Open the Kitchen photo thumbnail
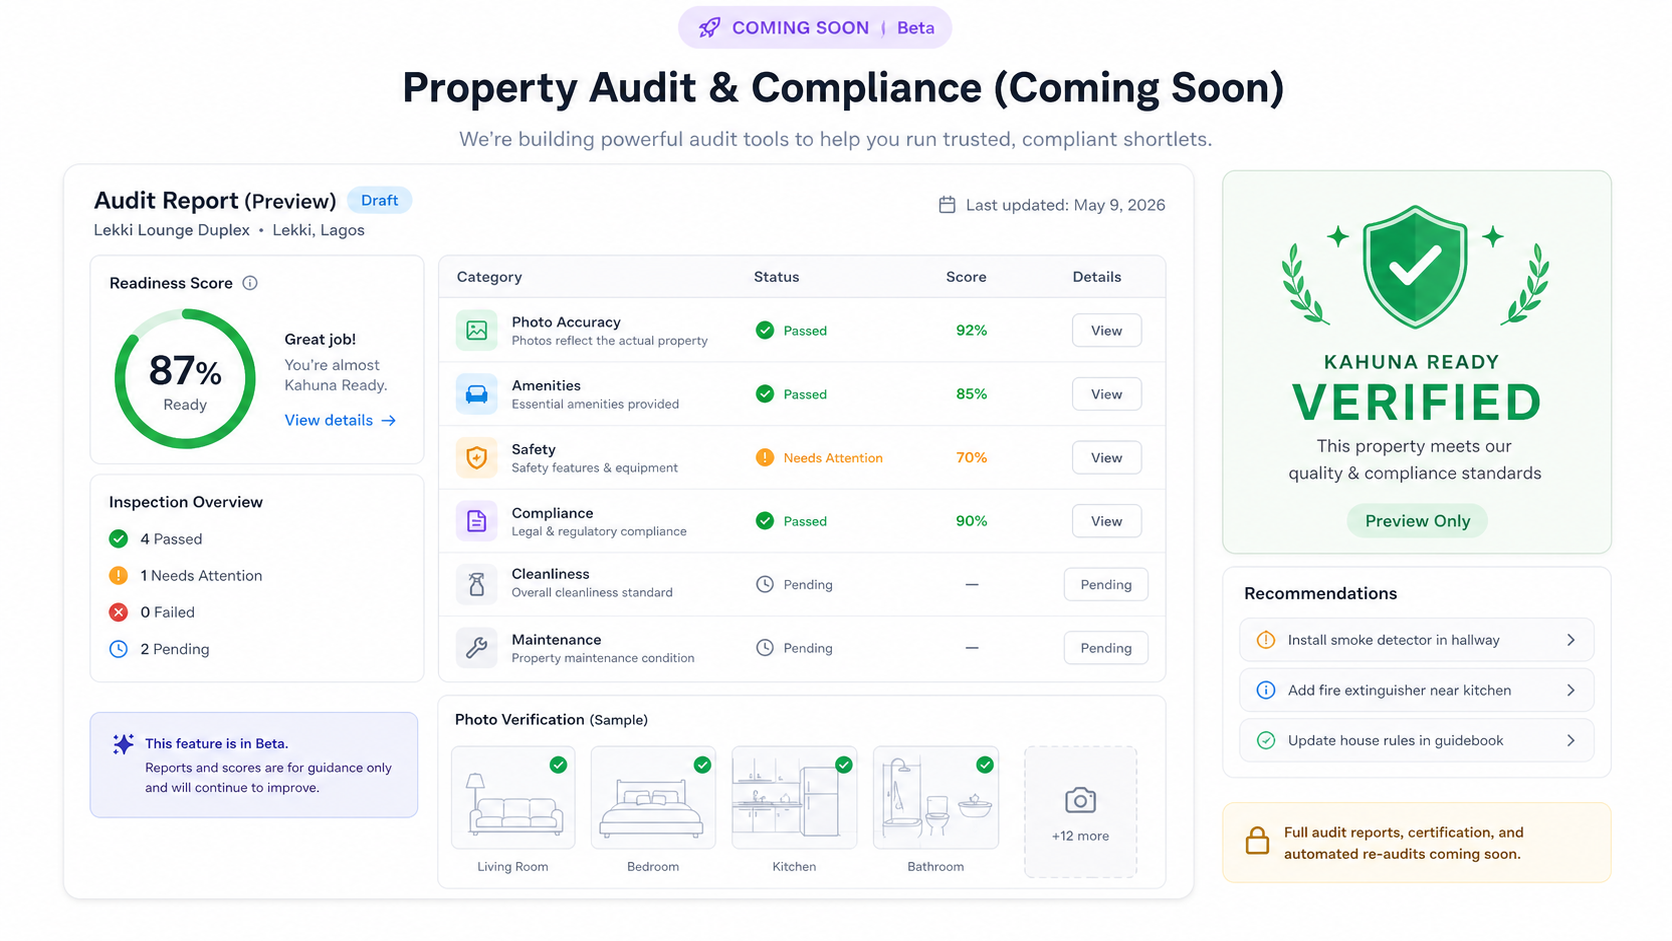 pos(794,798)
